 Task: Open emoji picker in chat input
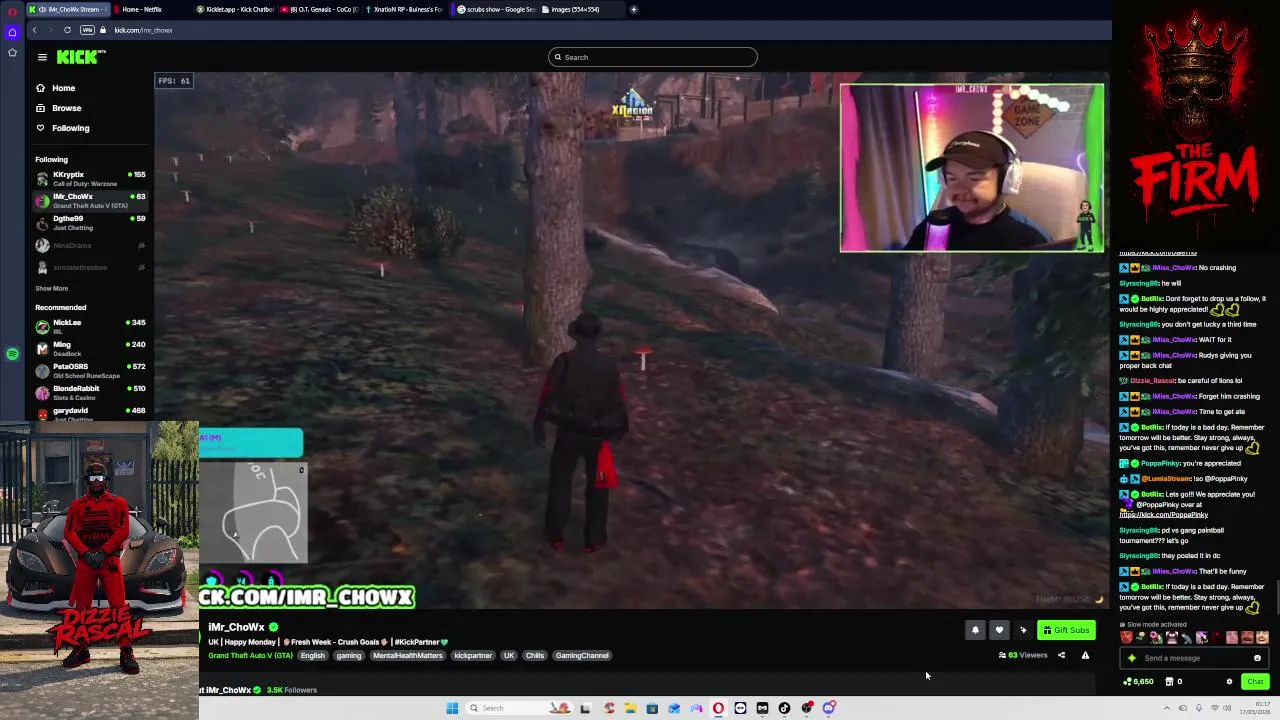[1257, 658]
